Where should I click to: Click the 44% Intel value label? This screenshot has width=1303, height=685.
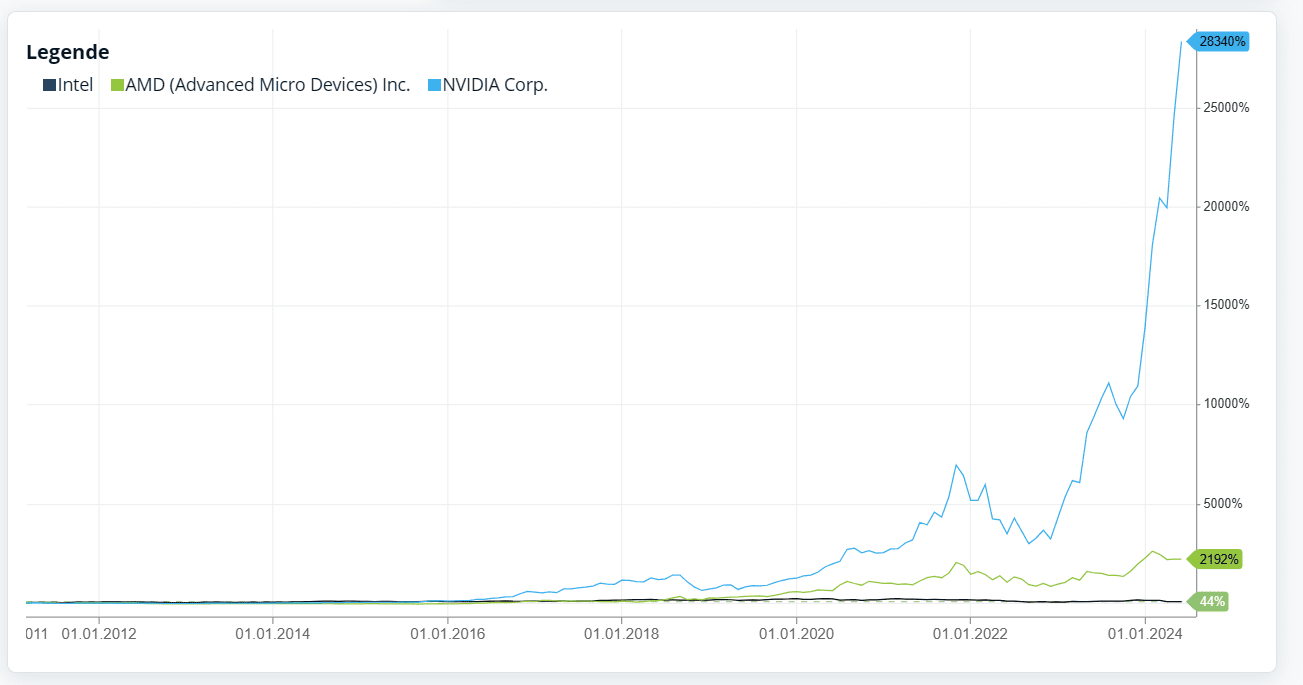click(x=1207, y=602)
